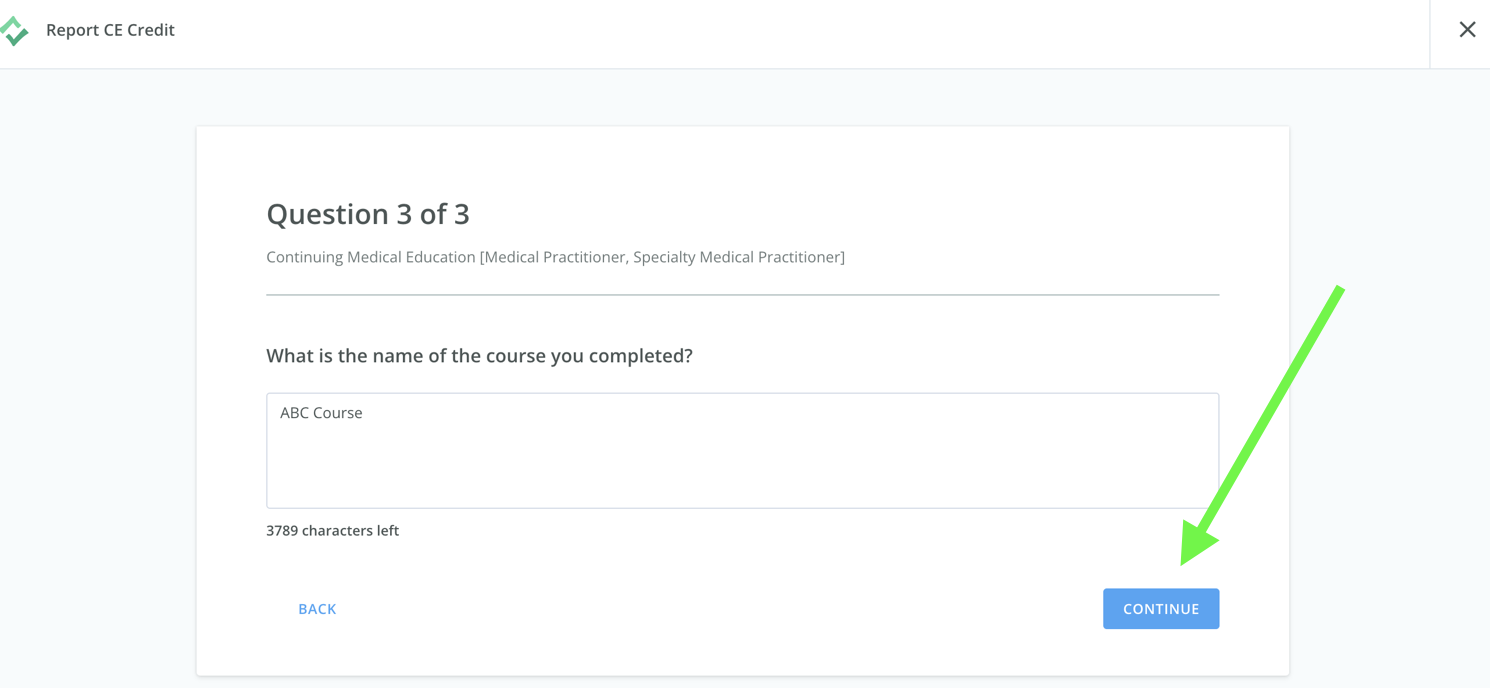This screenshot has width=1496, height=688.
Task: Go BACK to the previous question
Action: [317, 609]
